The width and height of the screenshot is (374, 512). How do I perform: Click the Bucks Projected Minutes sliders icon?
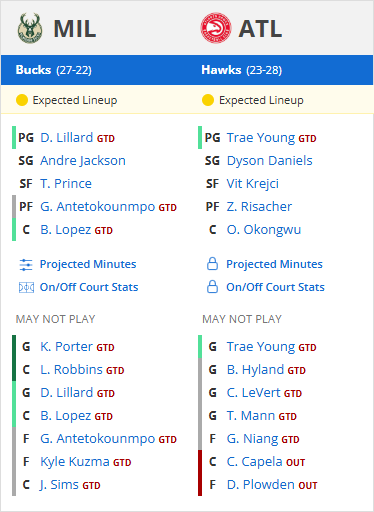pyautogui.click(x=26, y=265)
